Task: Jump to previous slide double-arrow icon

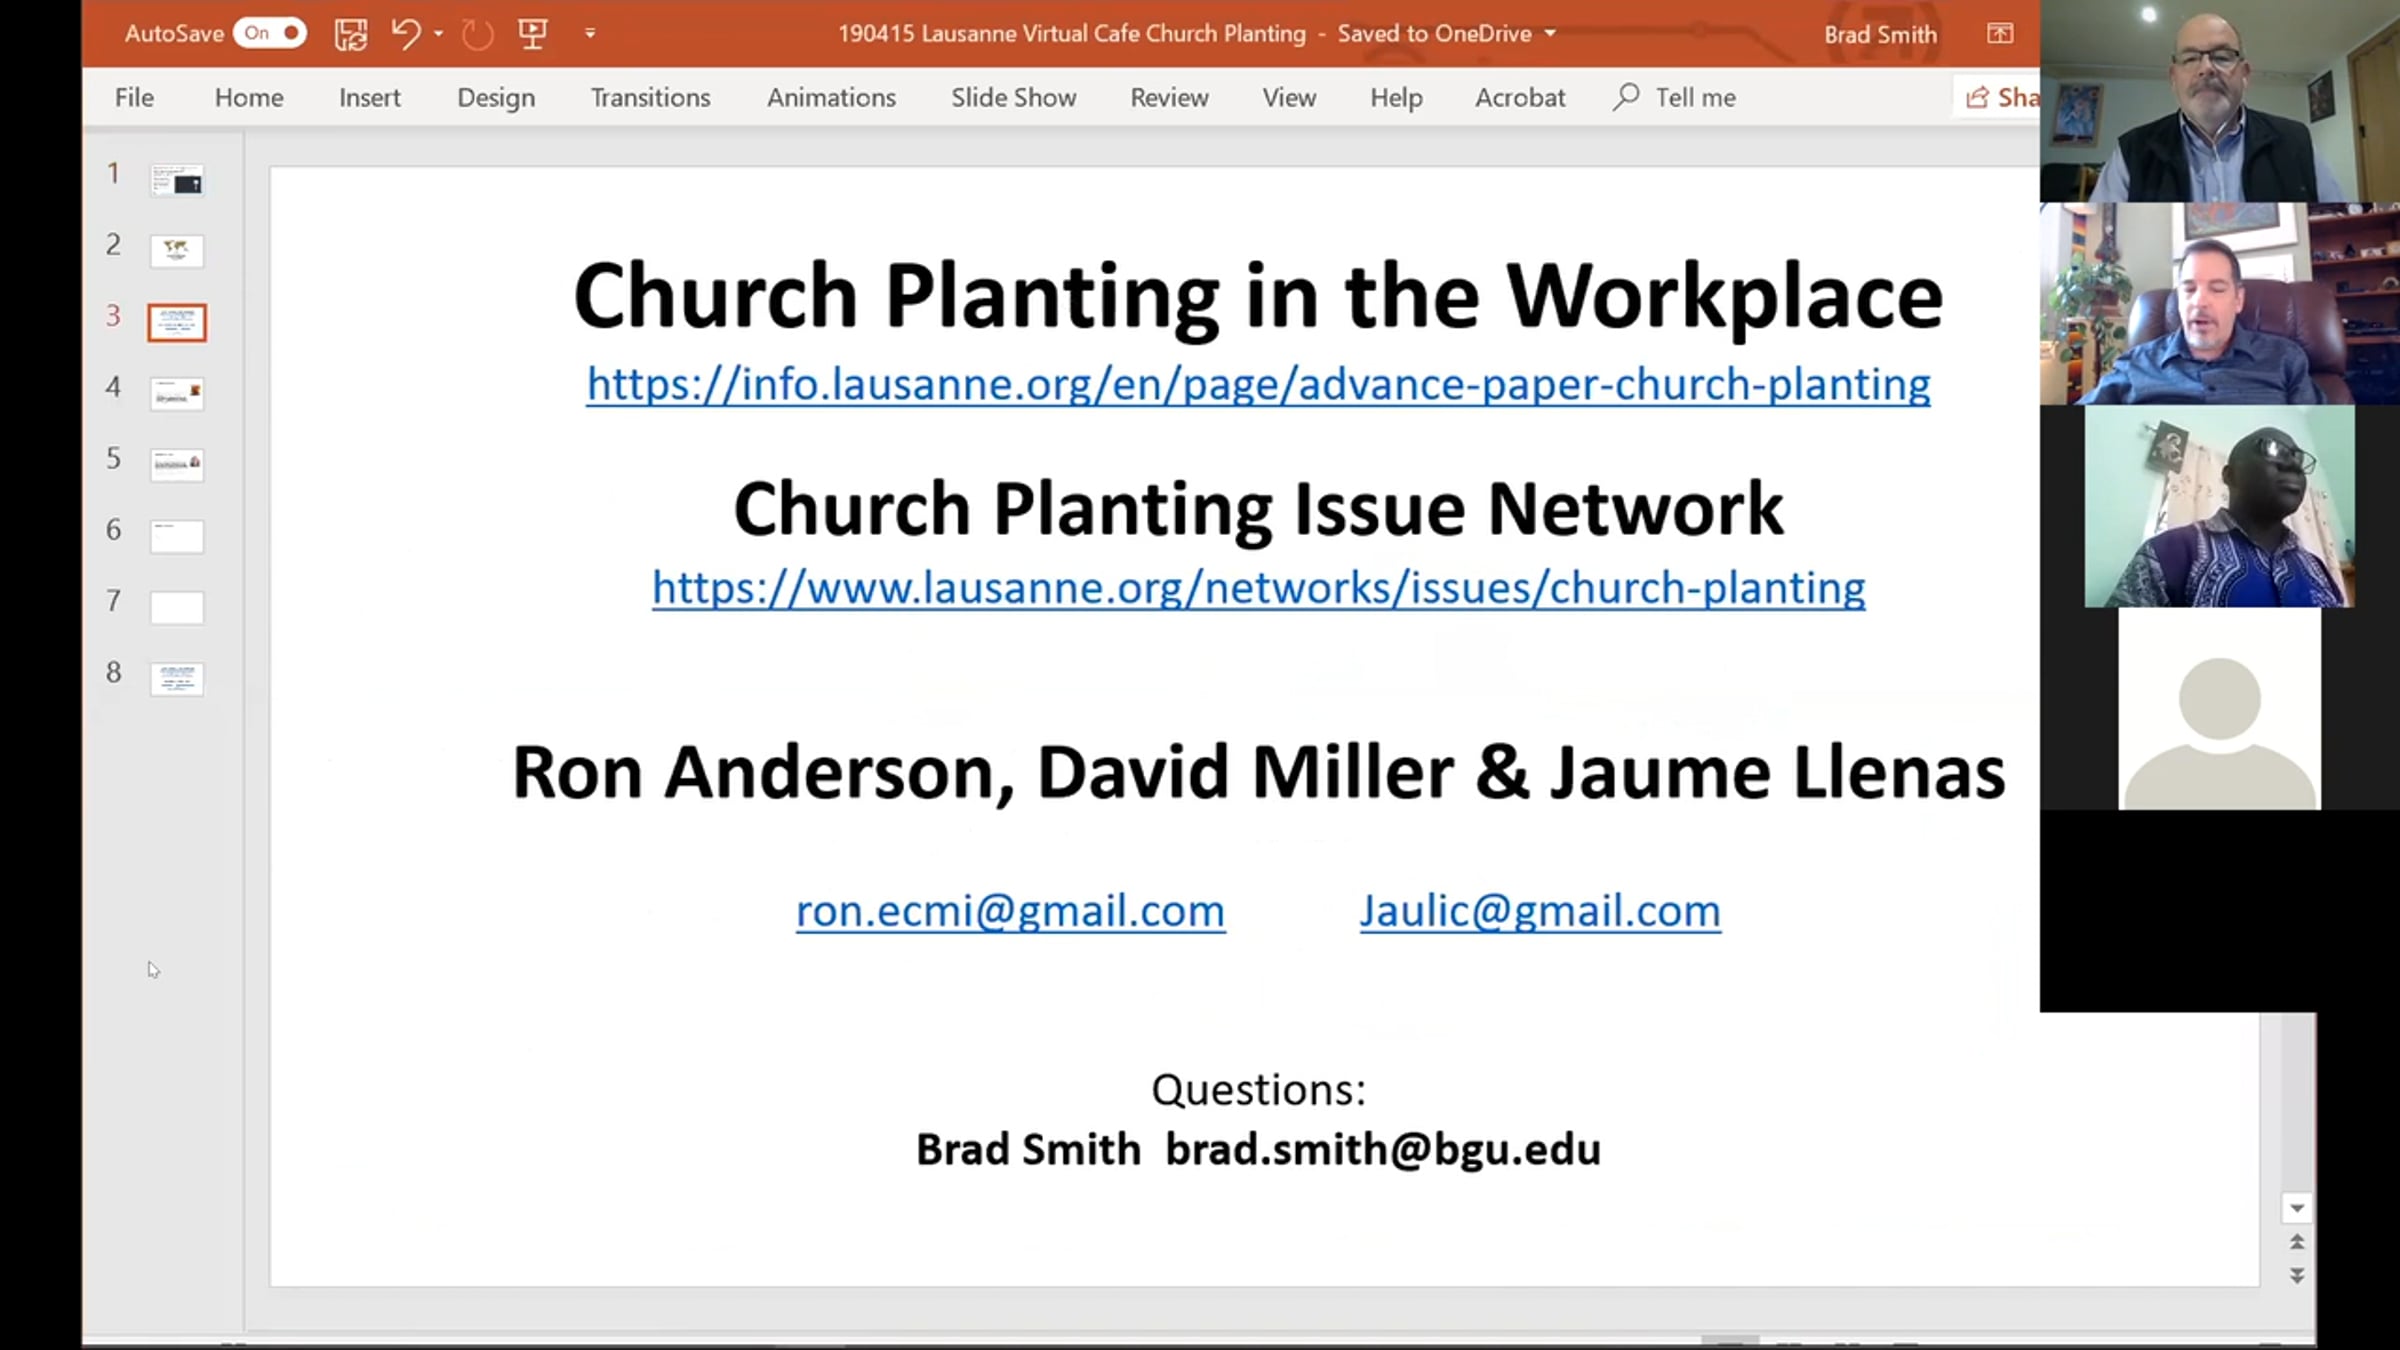Action: 2297,1242
